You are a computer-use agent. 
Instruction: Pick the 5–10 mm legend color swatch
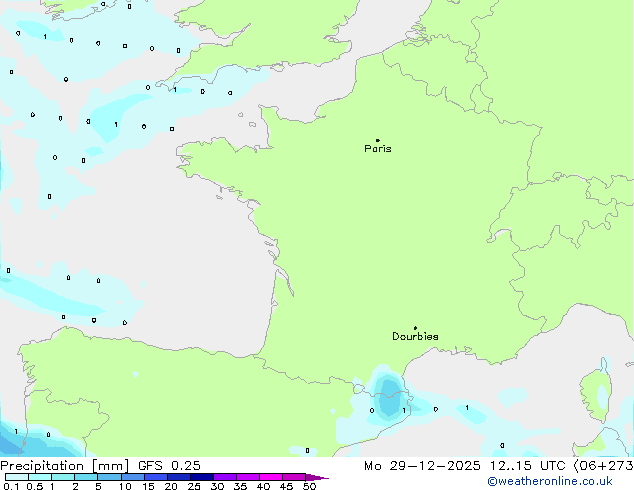coord(109,477)
